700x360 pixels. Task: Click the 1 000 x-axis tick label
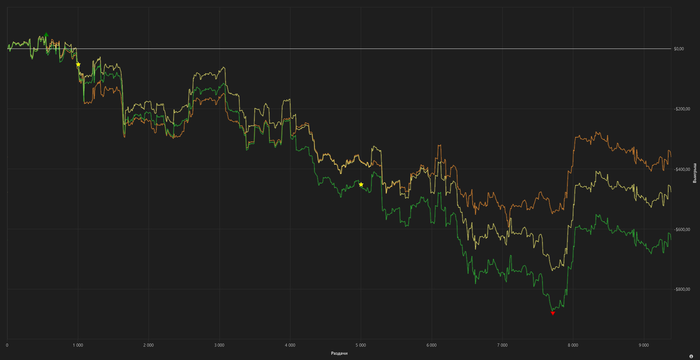pyautogui.click(x=78, y=345)
